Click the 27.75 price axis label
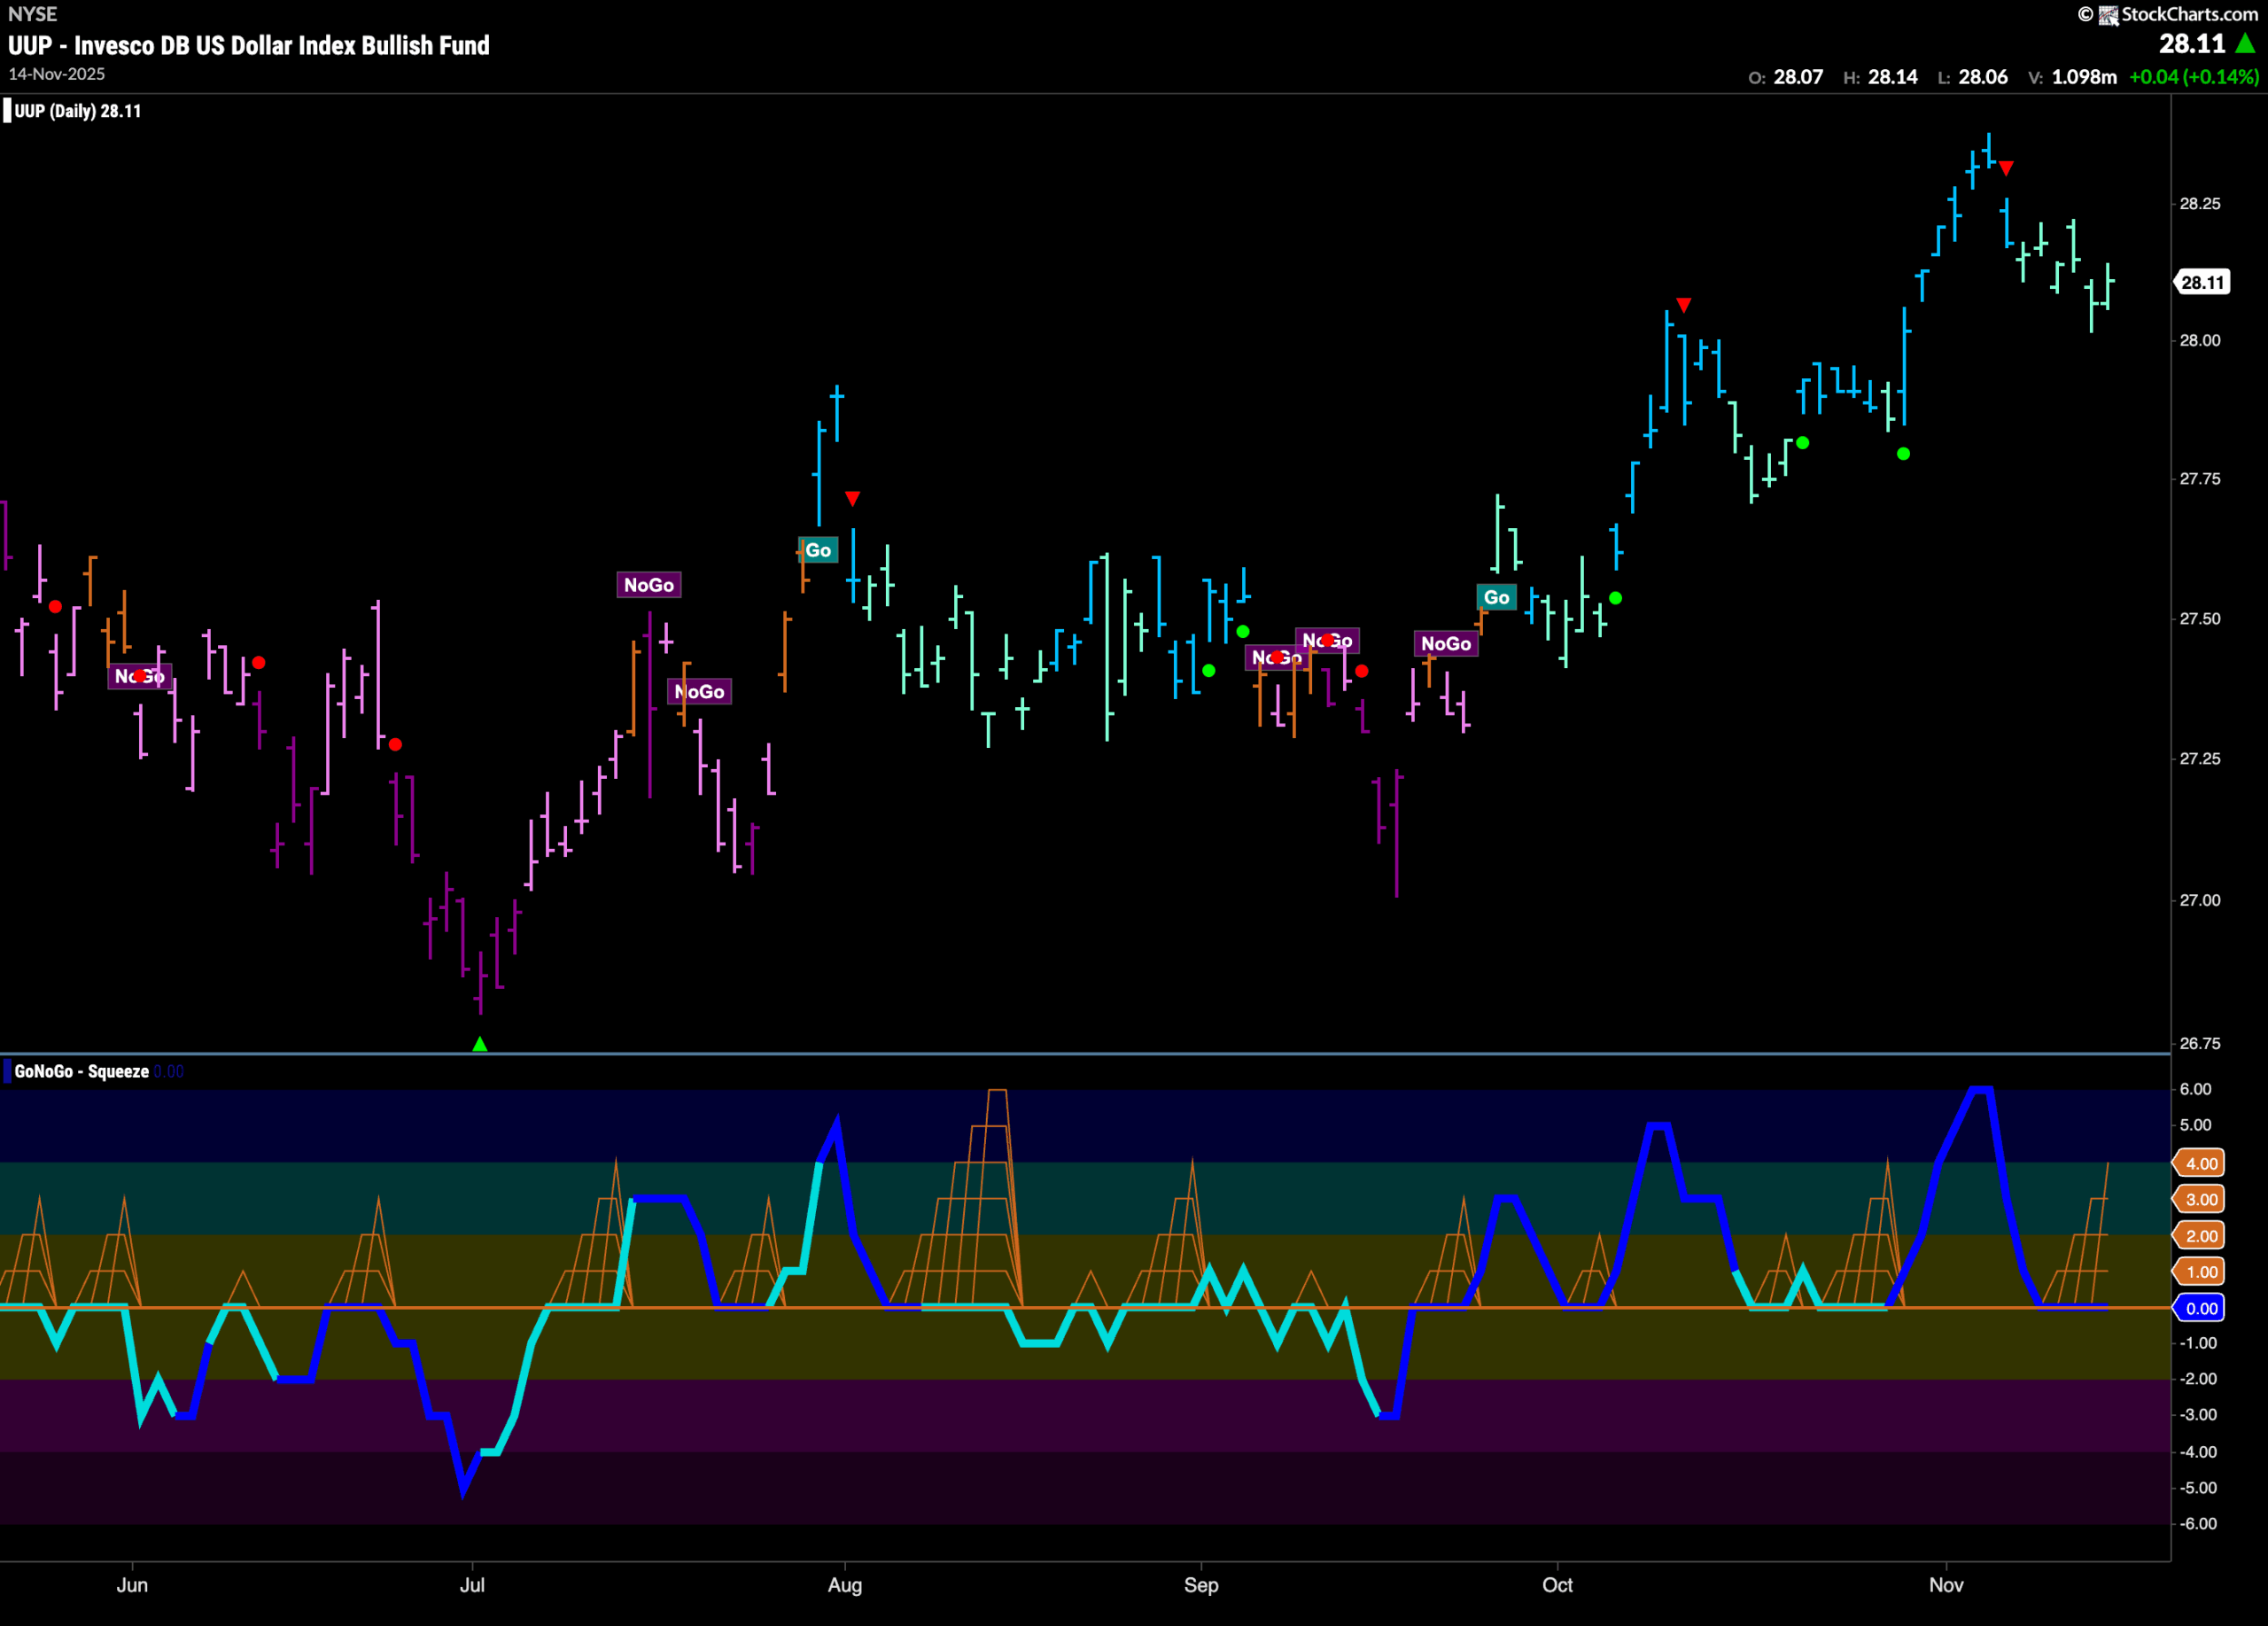 (2200, 479)
